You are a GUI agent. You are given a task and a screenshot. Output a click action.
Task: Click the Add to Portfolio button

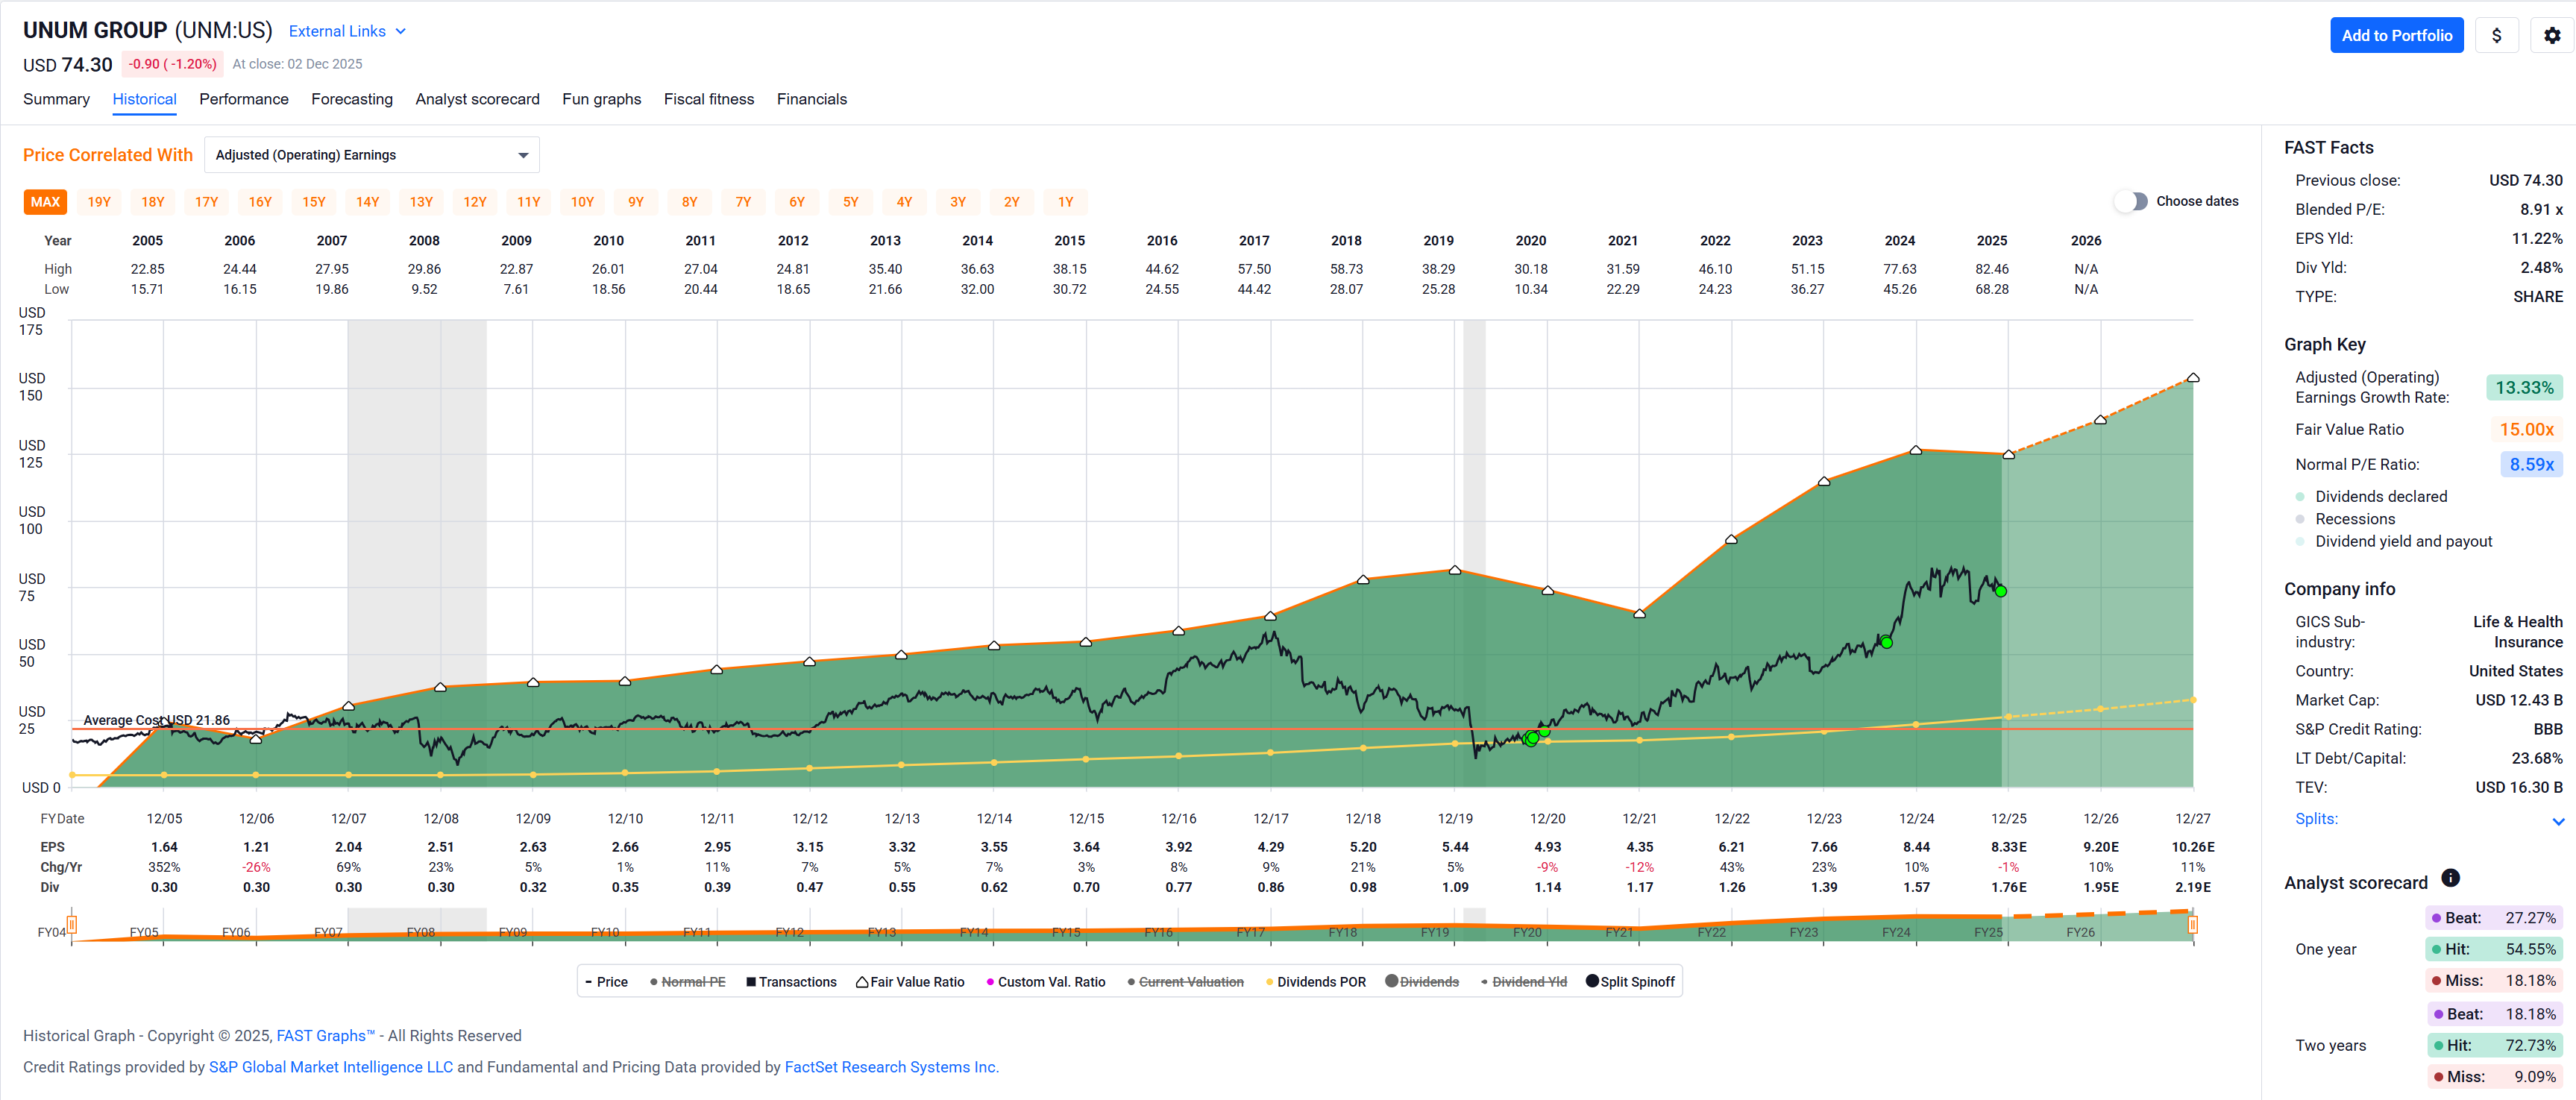click(2396, 35)
